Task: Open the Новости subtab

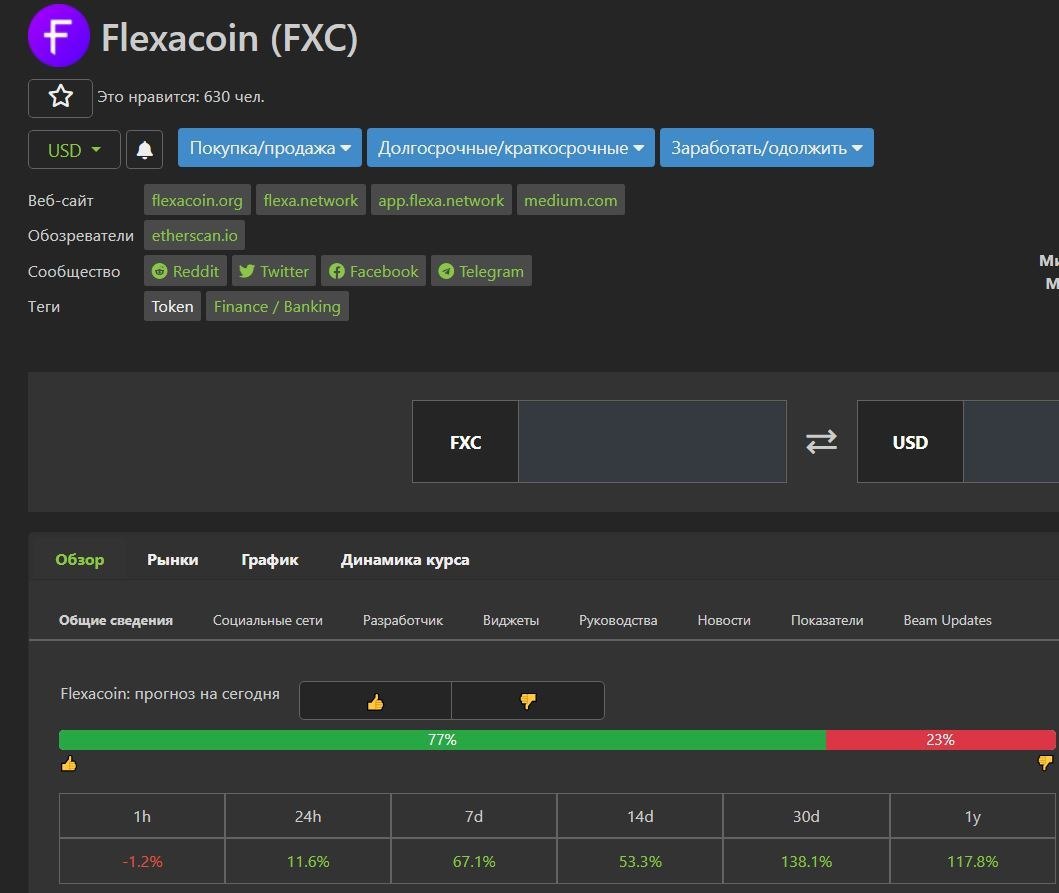Action: [x=724, y=620]
